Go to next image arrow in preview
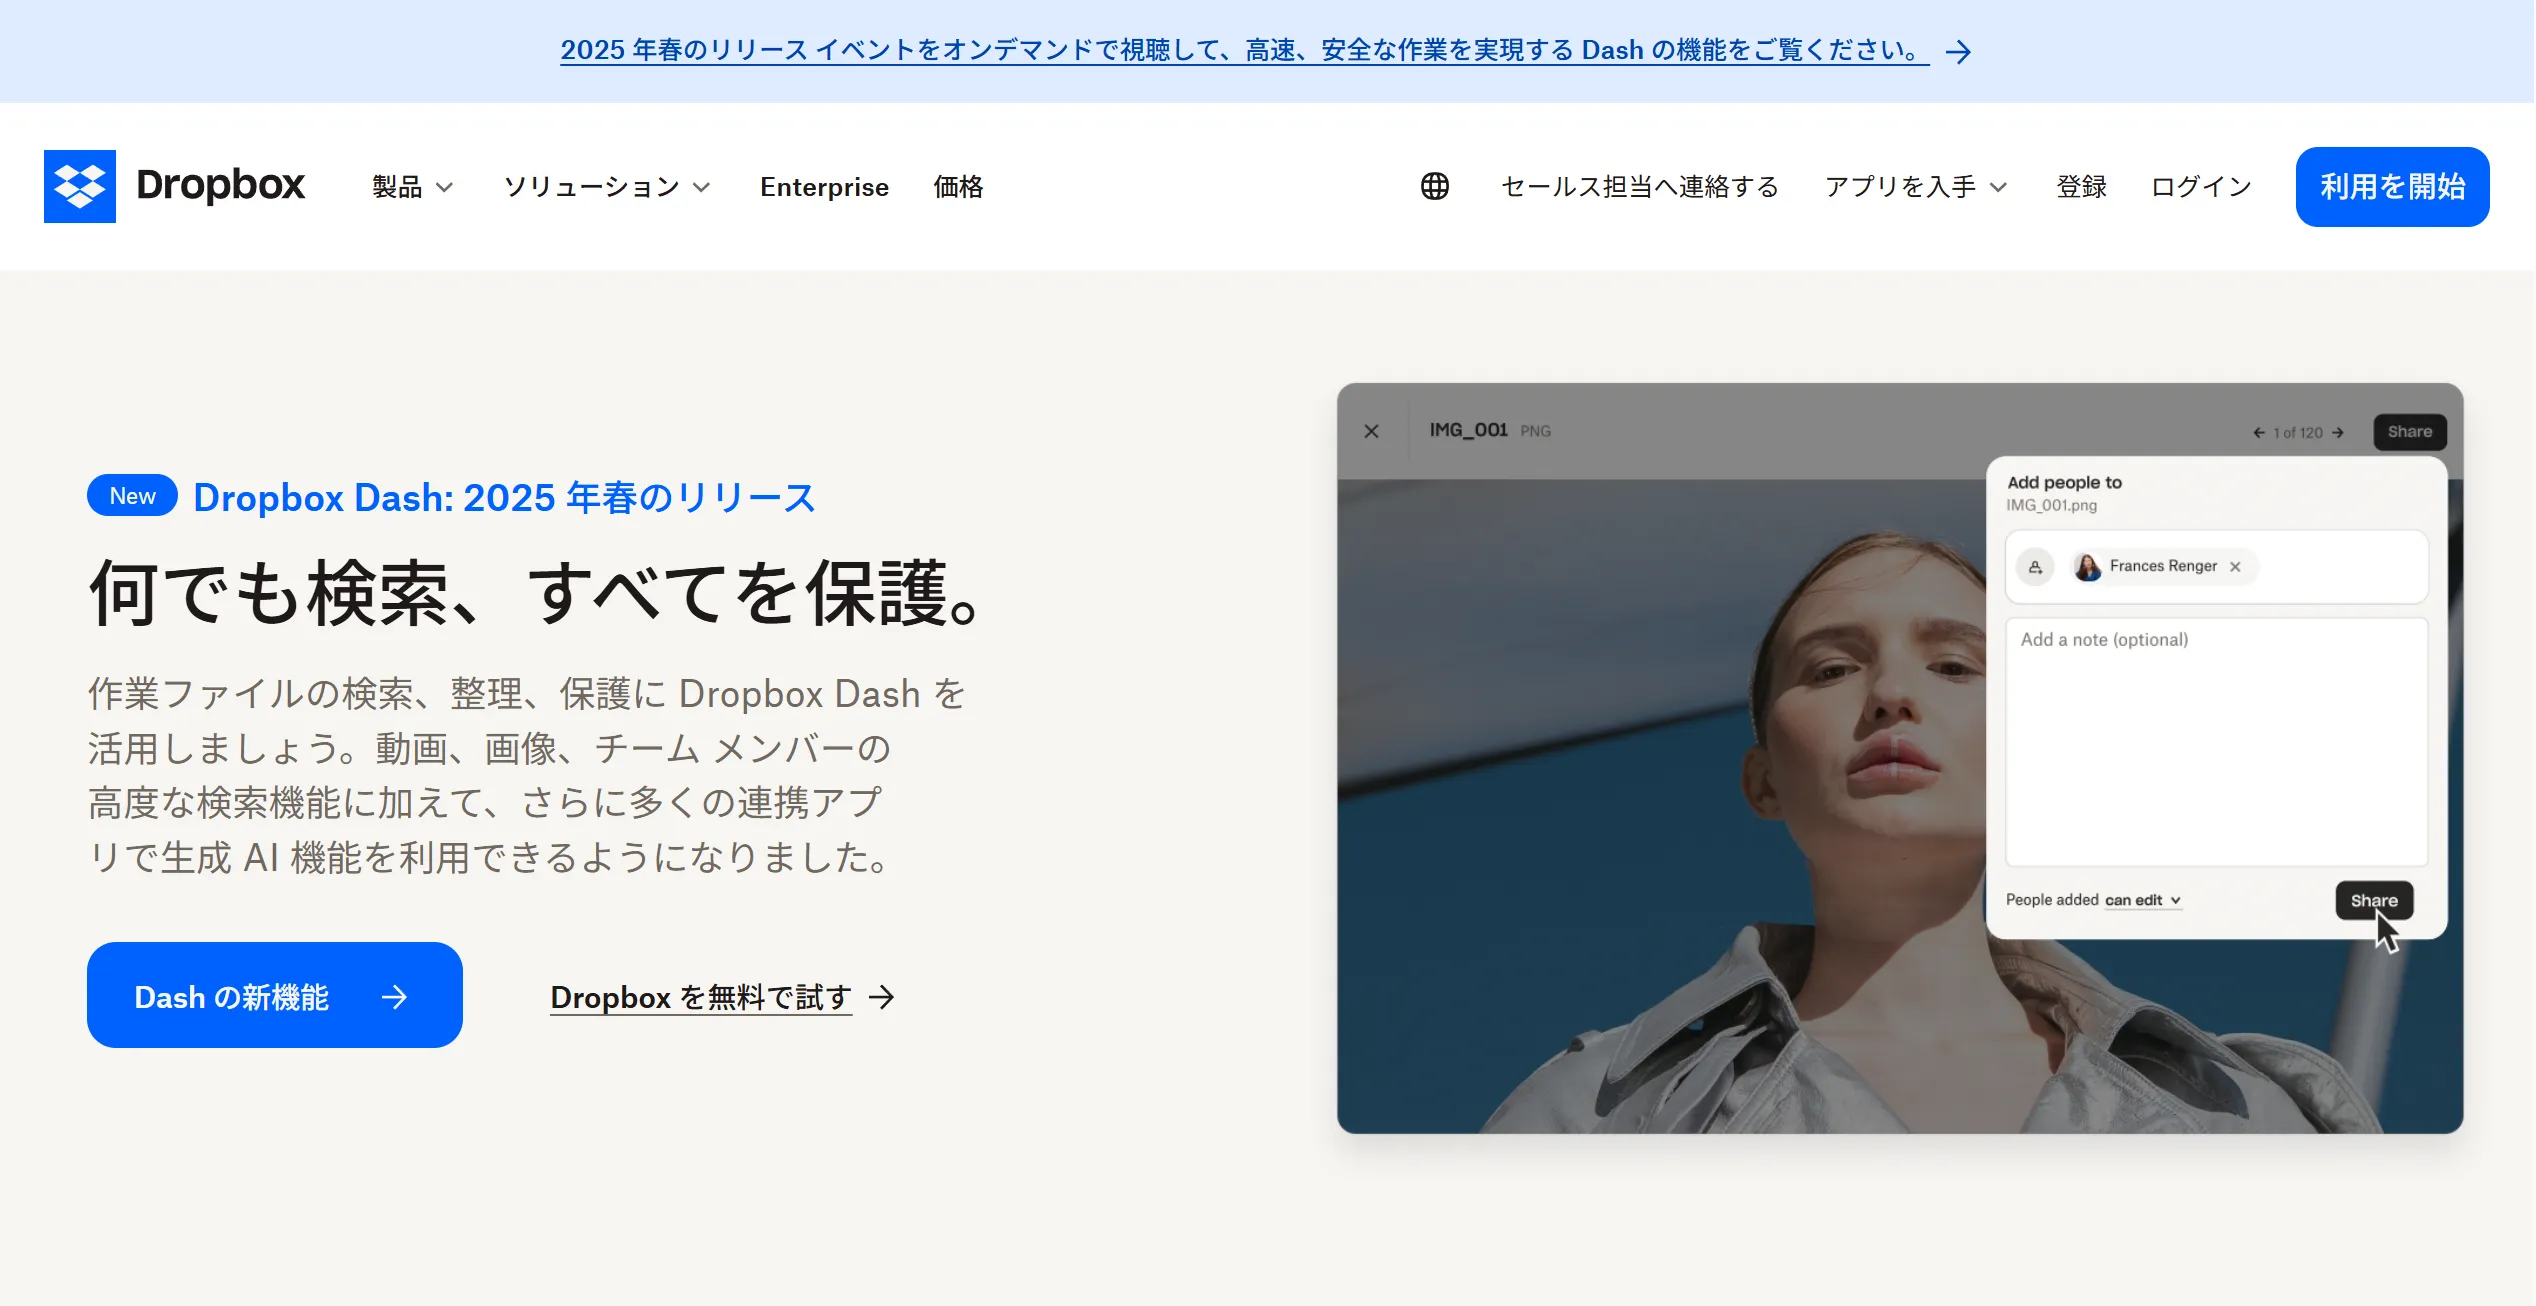This screenshot has height=1306, width=2536. tap(2338, 433)
